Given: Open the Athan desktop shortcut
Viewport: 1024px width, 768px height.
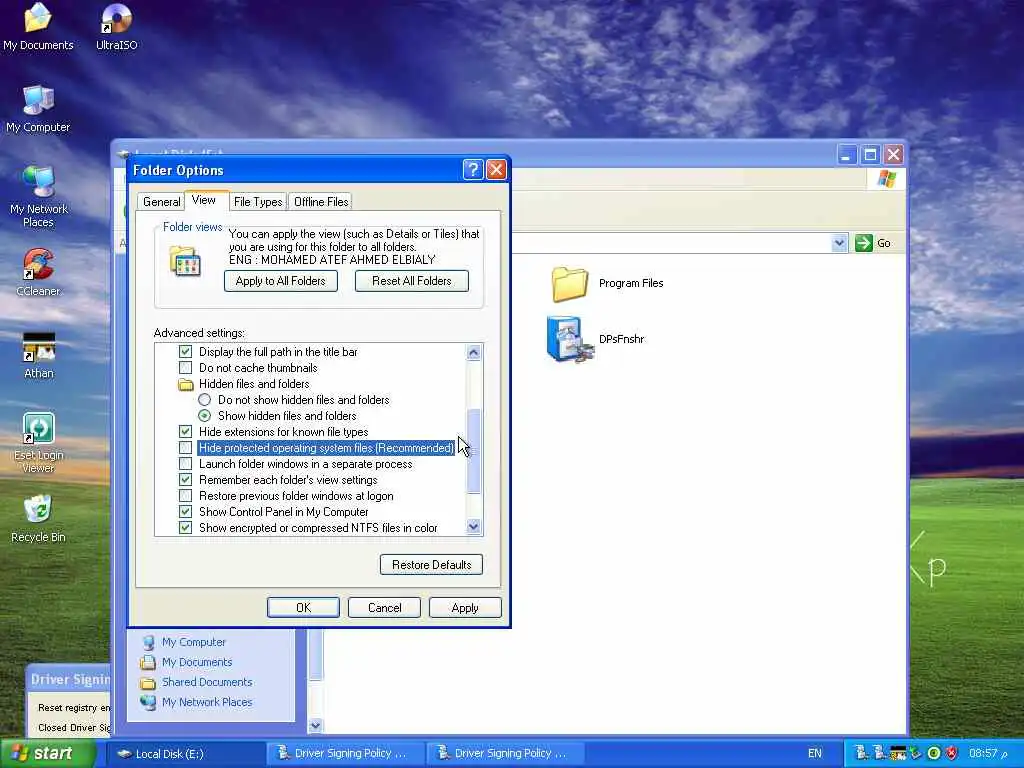Looking at the screenshot, I should click(39, 355).
